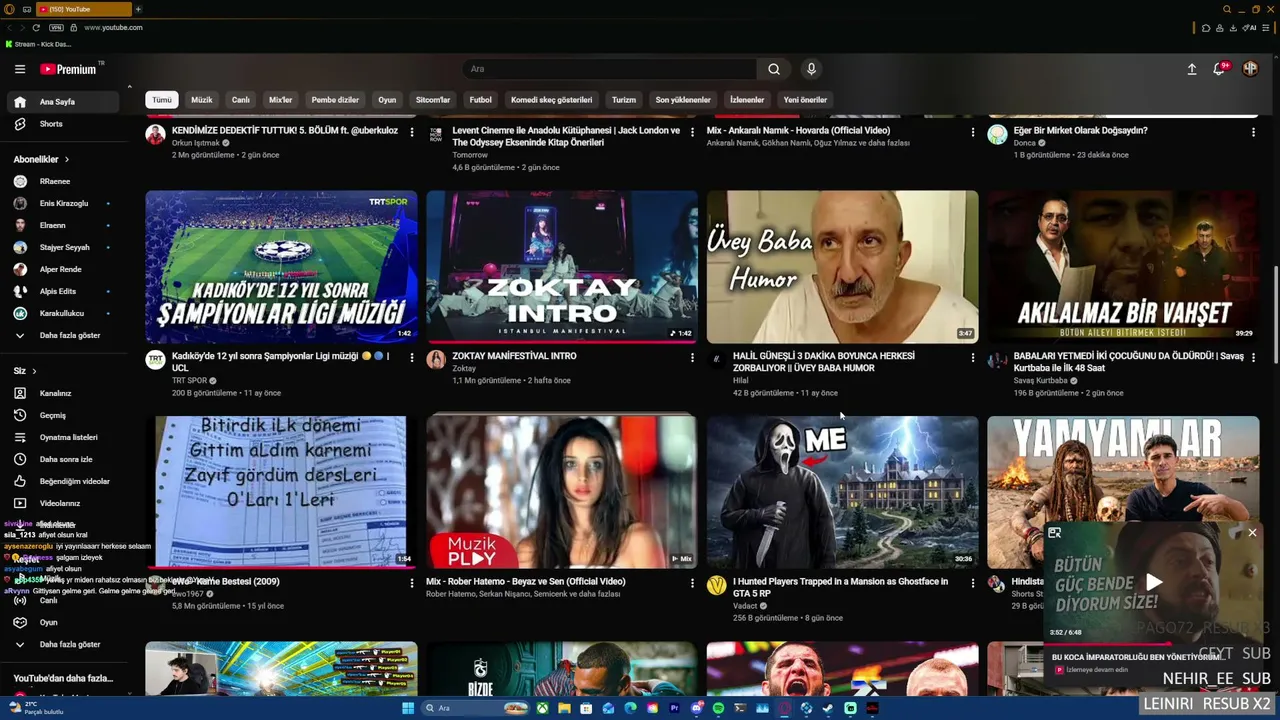
Task: Select the Komedi skeç gösterileri chip
Action: click(552, 100)
